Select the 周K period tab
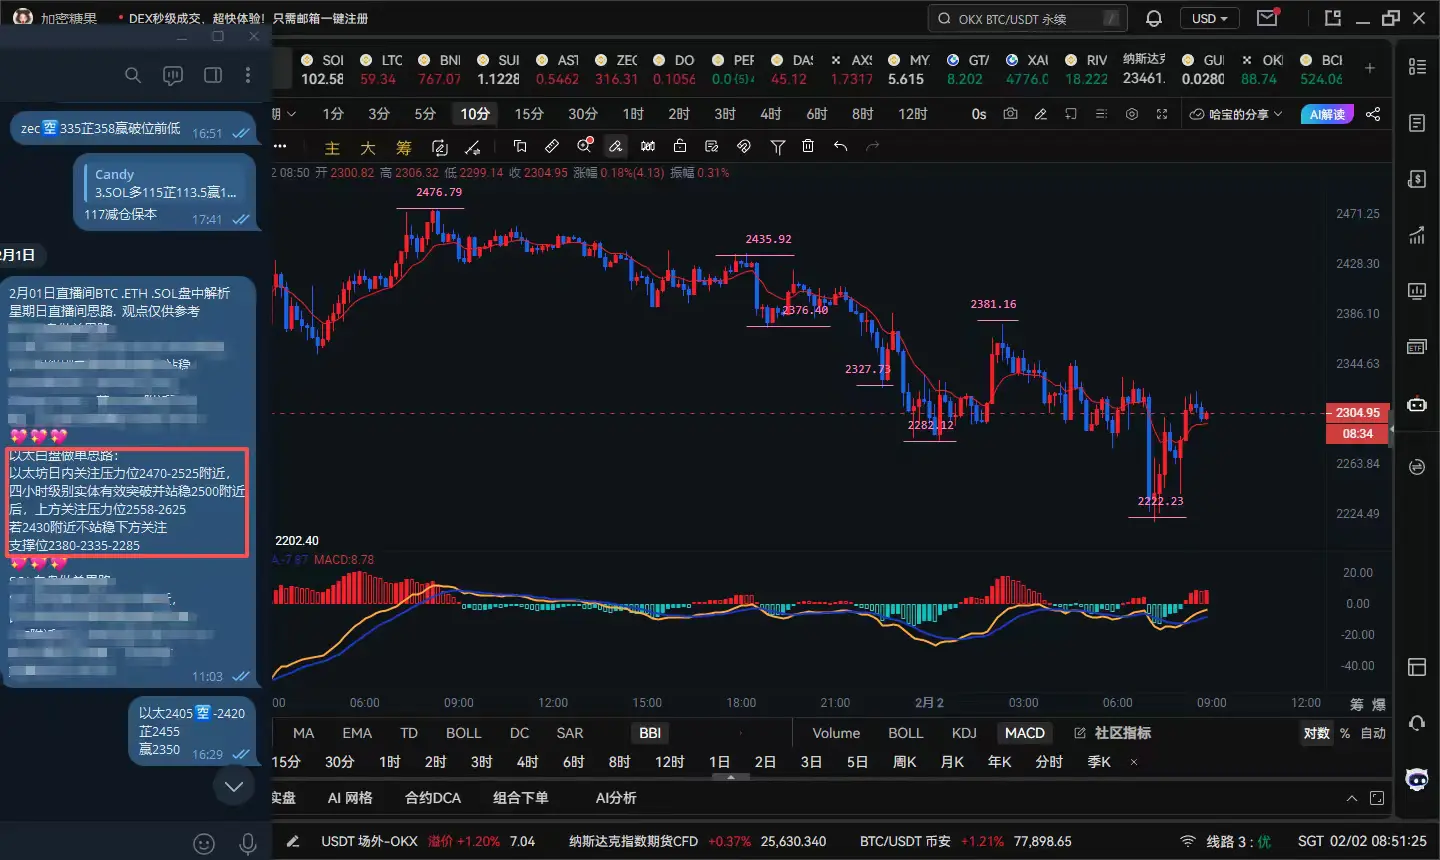This screenshot has width=1440, height=860. tap(905, 762)
